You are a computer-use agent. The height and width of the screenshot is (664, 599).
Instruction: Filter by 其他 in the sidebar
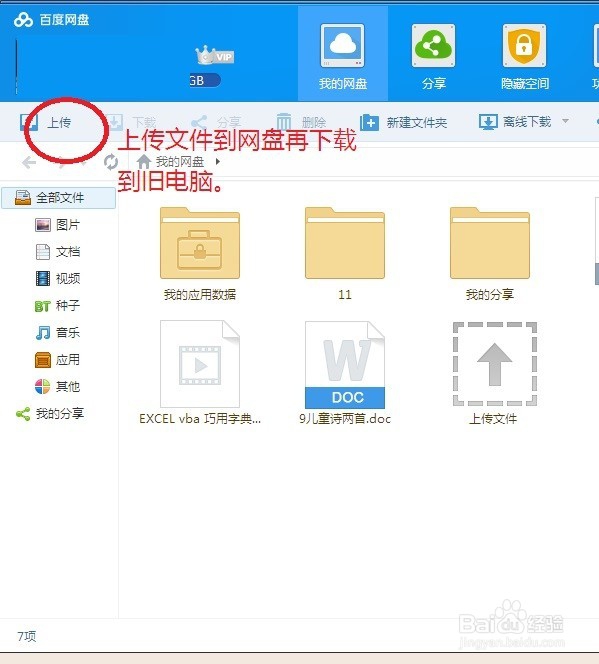pos(58,387)
